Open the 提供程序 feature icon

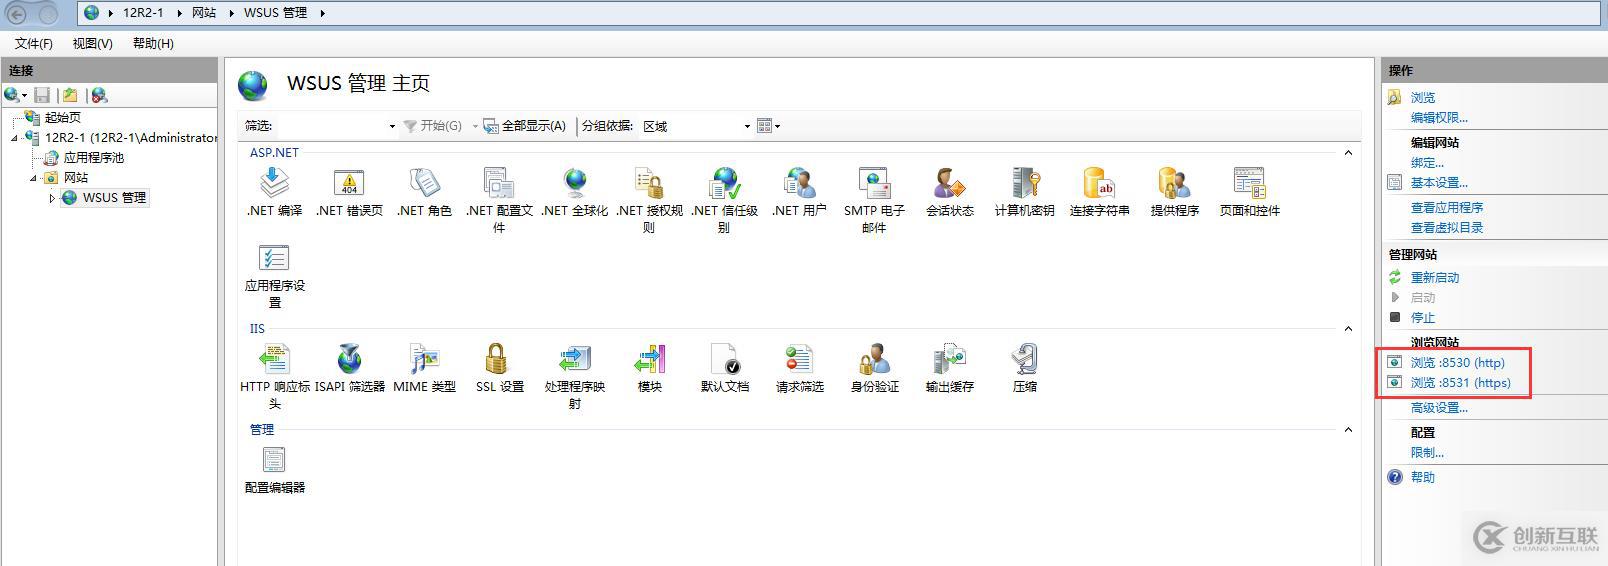tap(1174, 182)
